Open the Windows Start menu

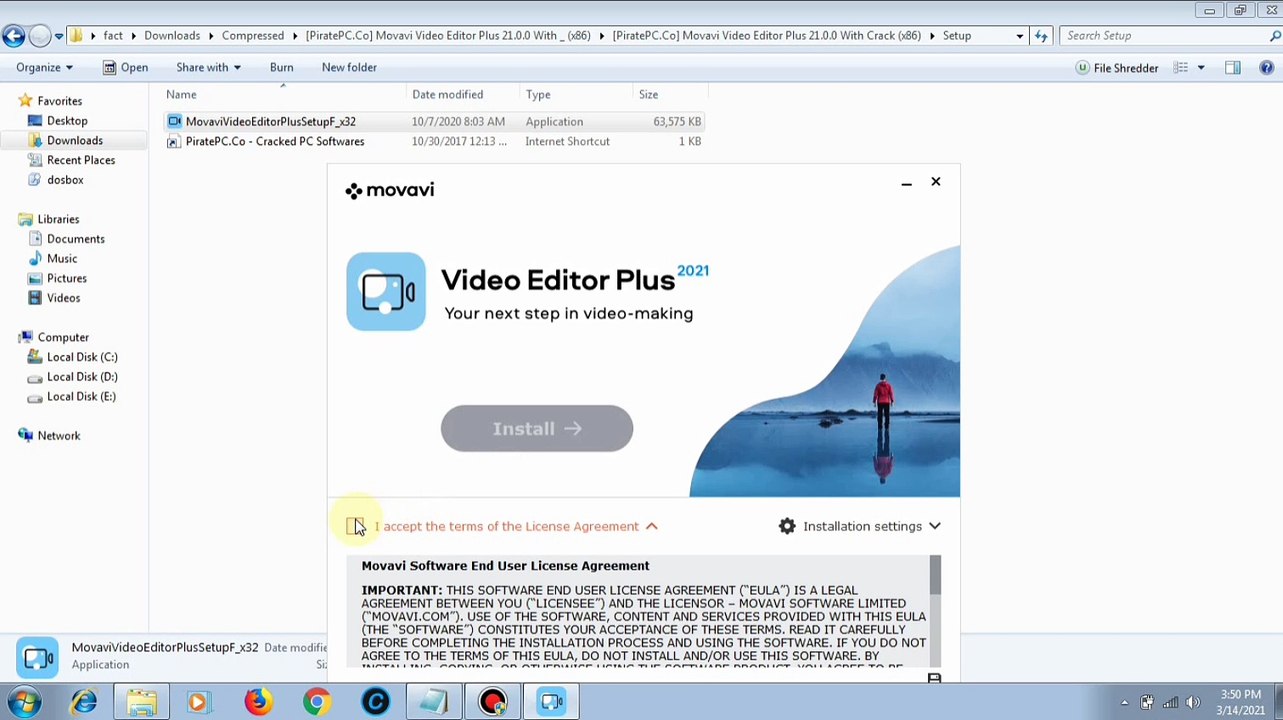[x=24, y=702]
